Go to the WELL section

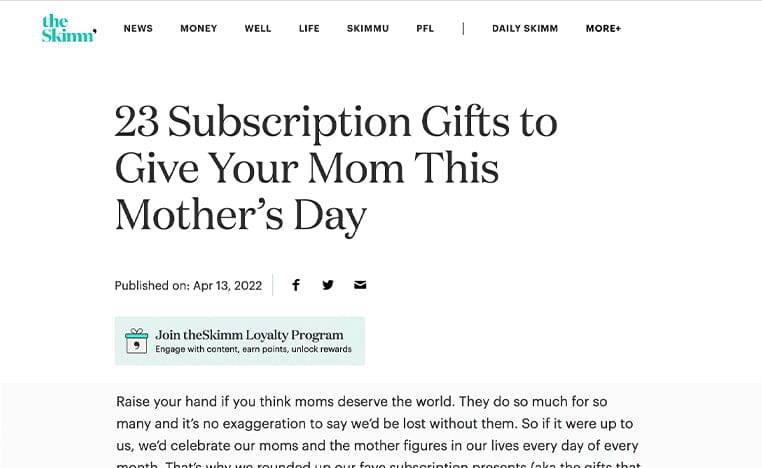click(258, 29)
